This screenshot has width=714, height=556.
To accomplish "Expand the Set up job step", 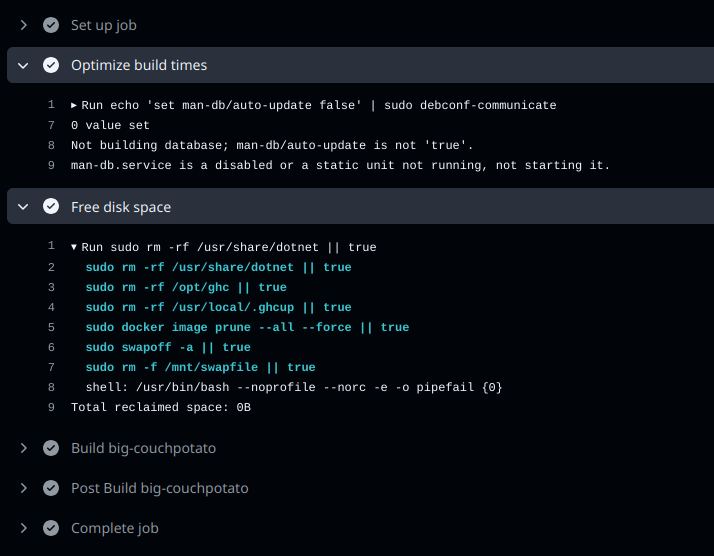I will click(24, 25).
